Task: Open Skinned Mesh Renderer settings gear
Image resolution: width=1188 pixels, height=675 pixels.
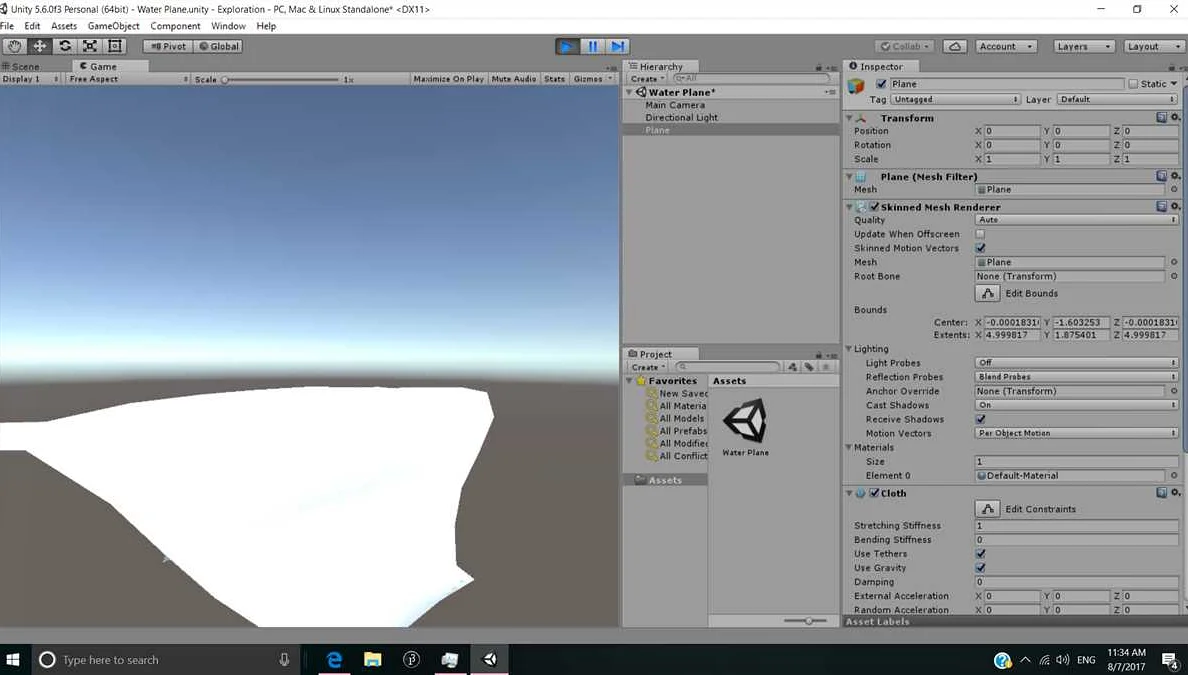Action: click(x=1175, y=206)
